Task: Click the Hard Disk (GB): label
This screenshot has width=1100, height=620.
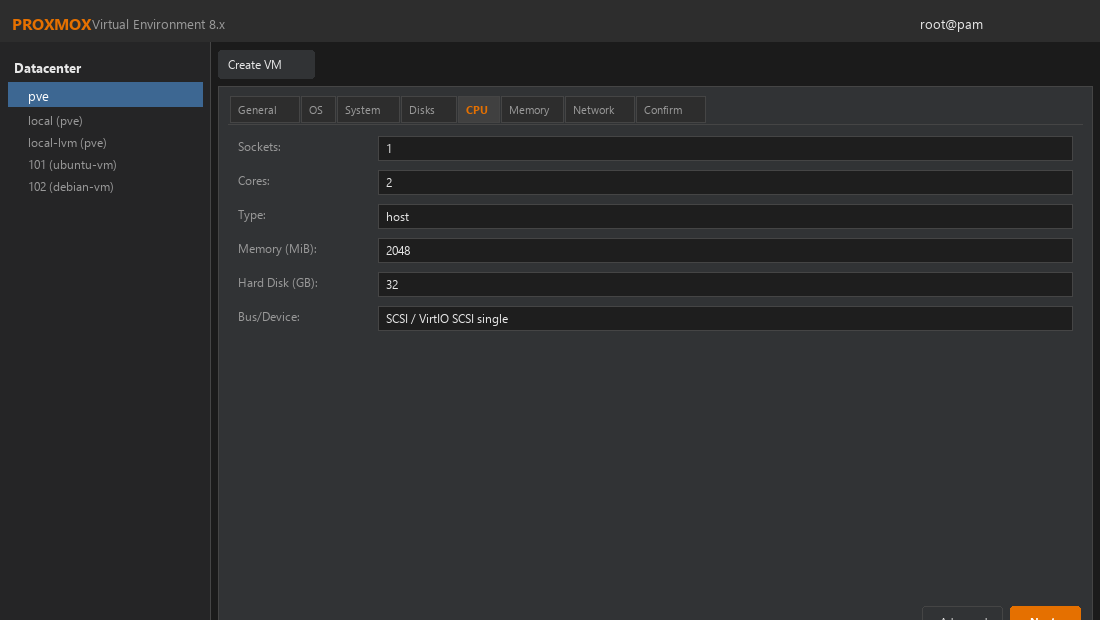Action: (278, 283)
